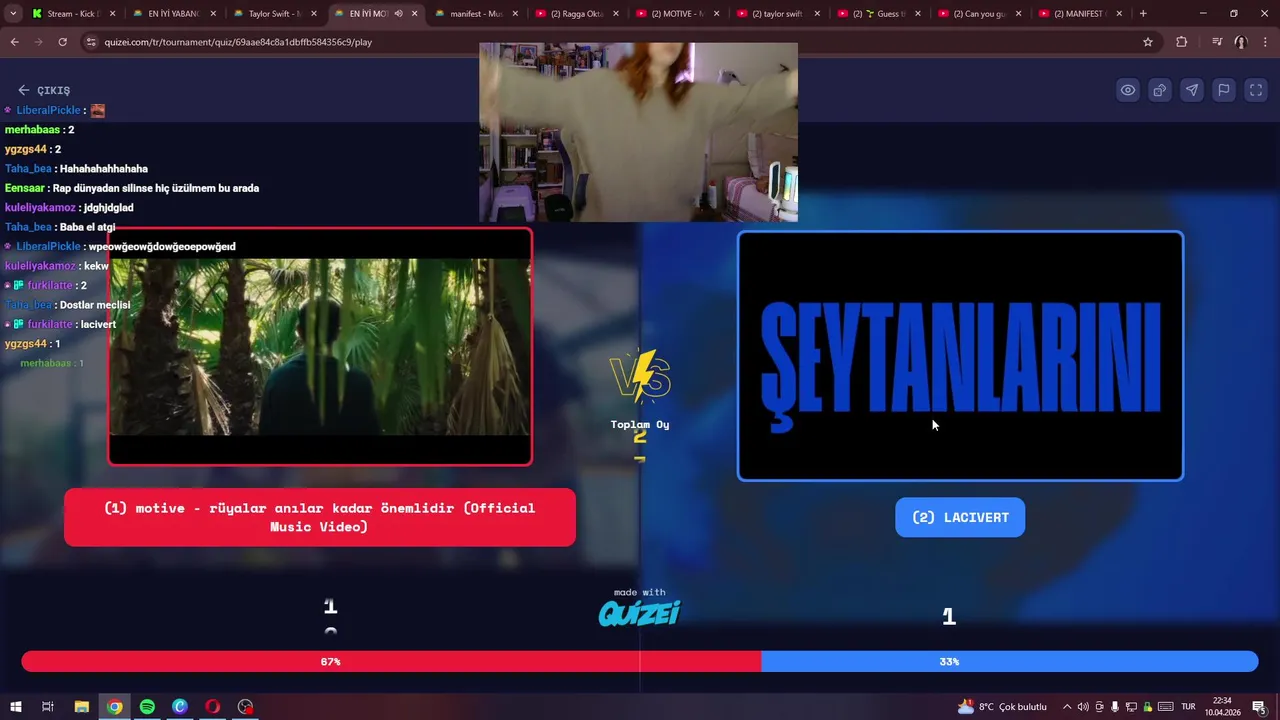Vote for option (1) motive red button
Image resolution: width=1280 pixels, height=720 pixels.
320,517
